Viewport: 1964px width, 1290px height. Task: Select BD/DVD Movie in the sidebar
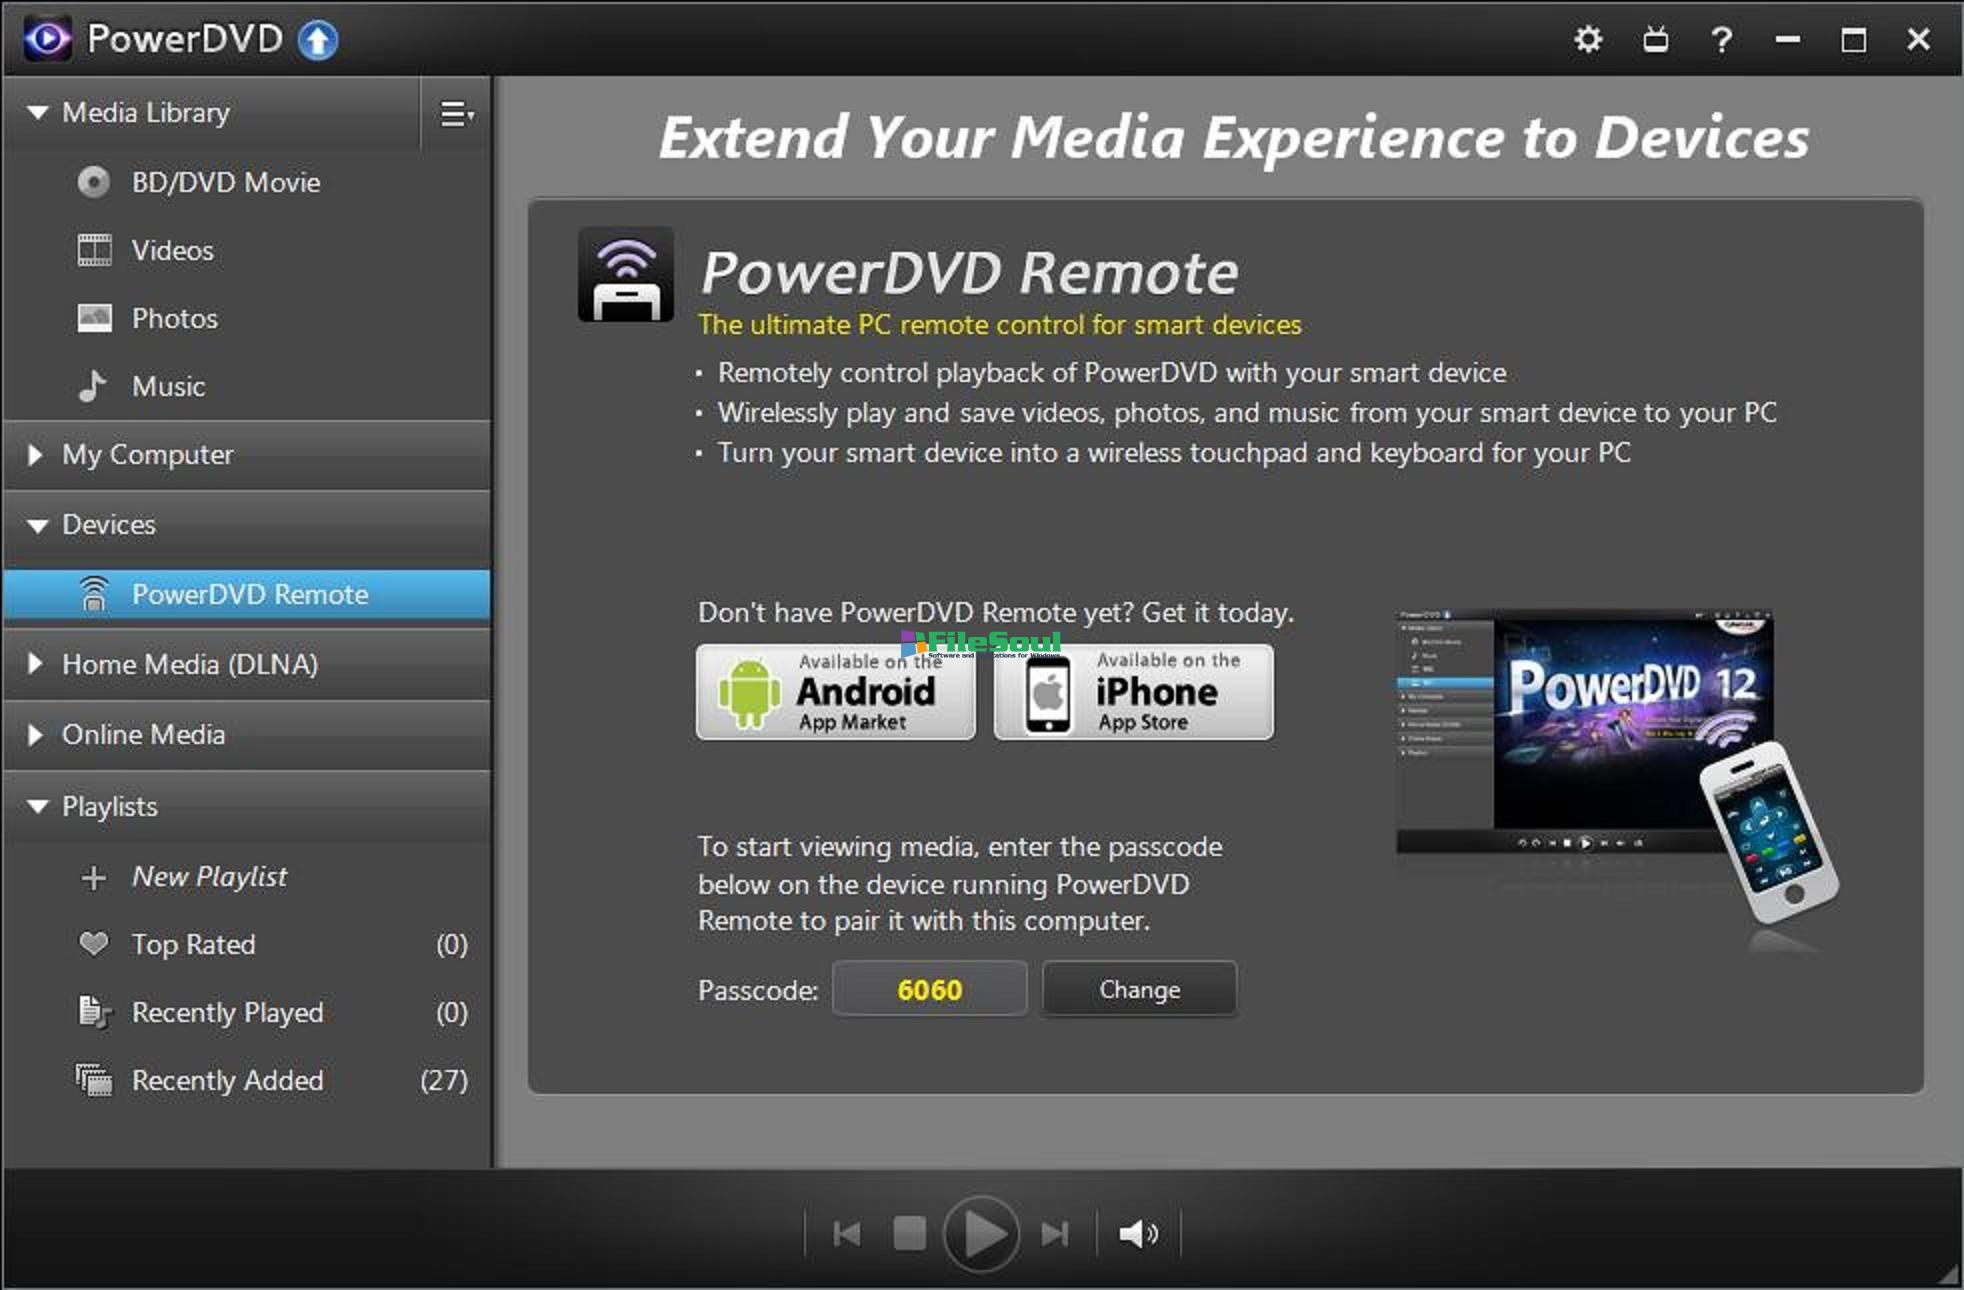tap(225, 182)
